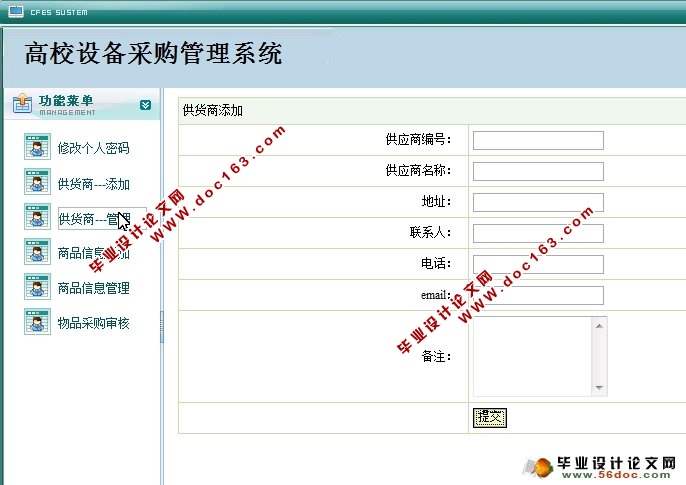686x485 pixels.
Task: Open the 商品信息管理 menu item
Action: click(94, 288)
